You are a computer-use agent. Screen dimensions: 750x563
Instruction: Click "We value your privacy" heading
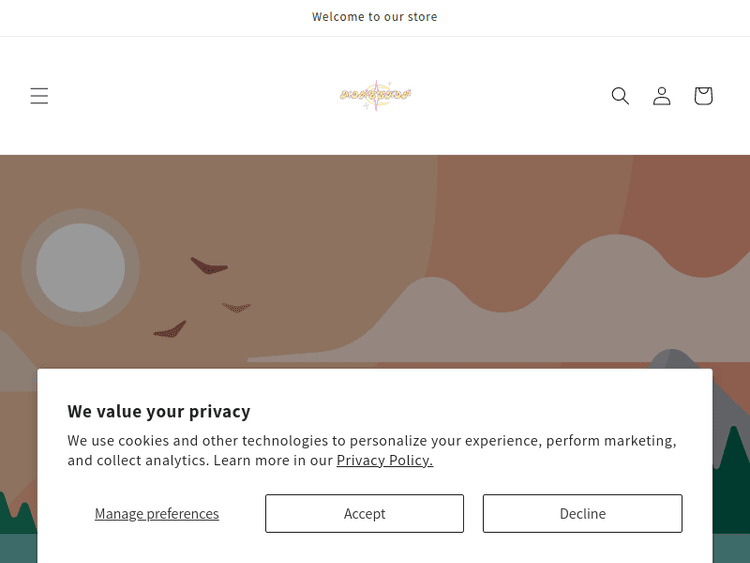tap(159, 411)
